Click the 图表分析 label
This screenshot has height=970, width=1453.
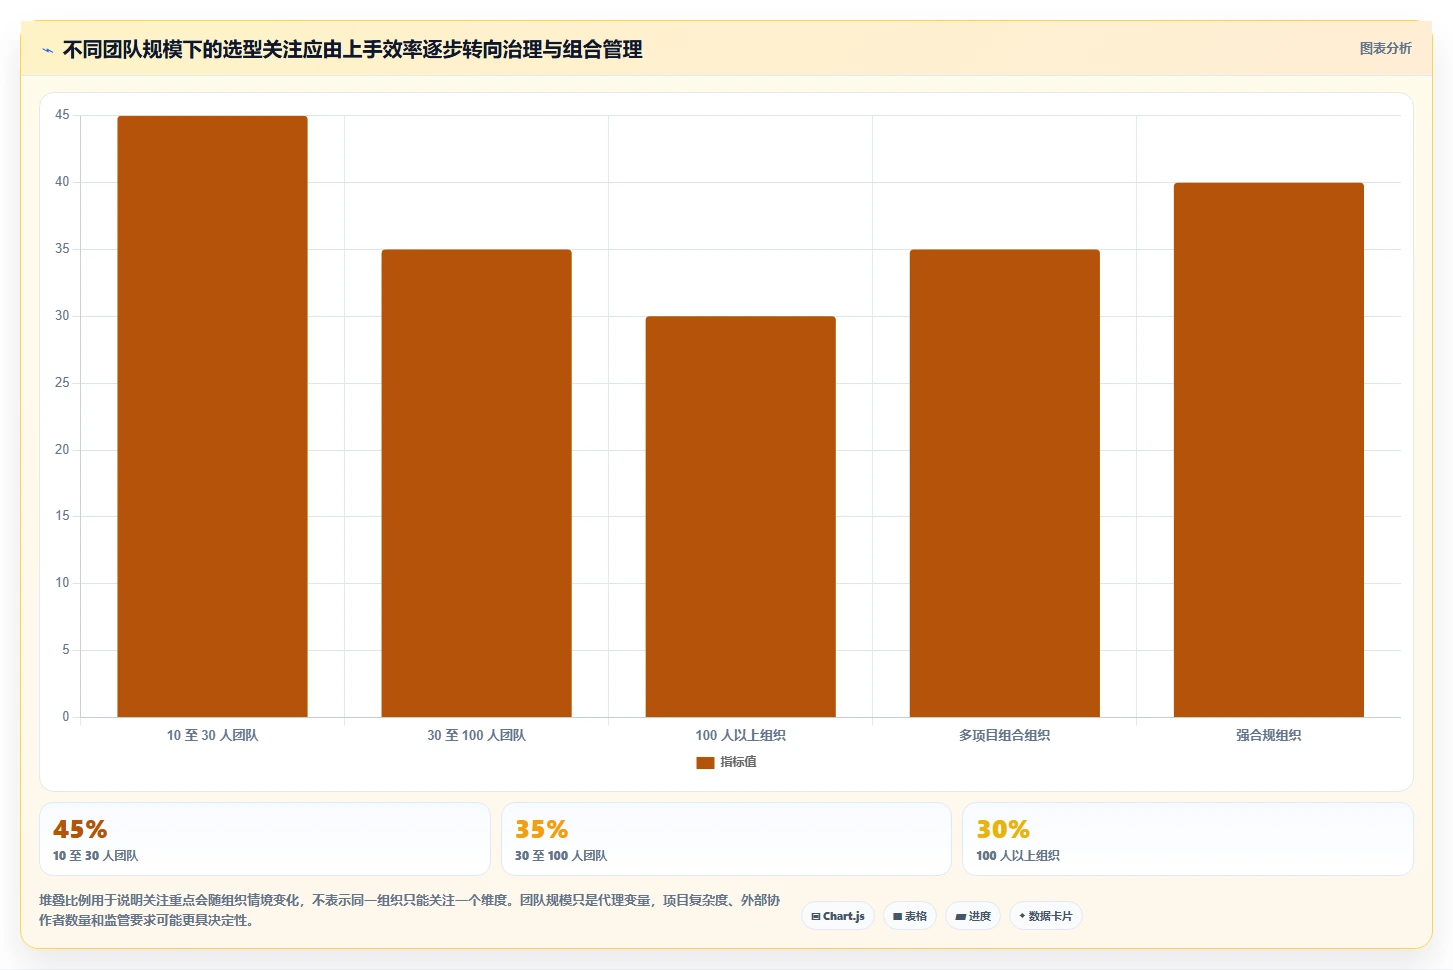click(x=1385, y=48)
